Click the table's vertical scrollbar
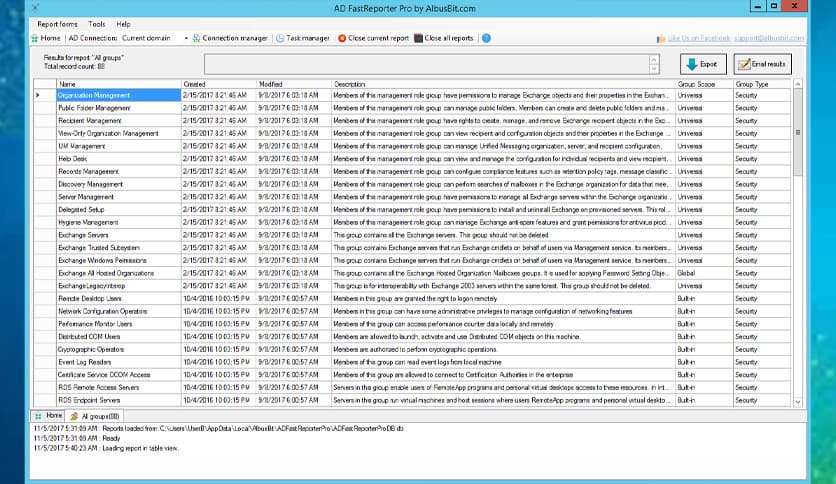This screenshot has height=484, width=836. pos(797,250)
